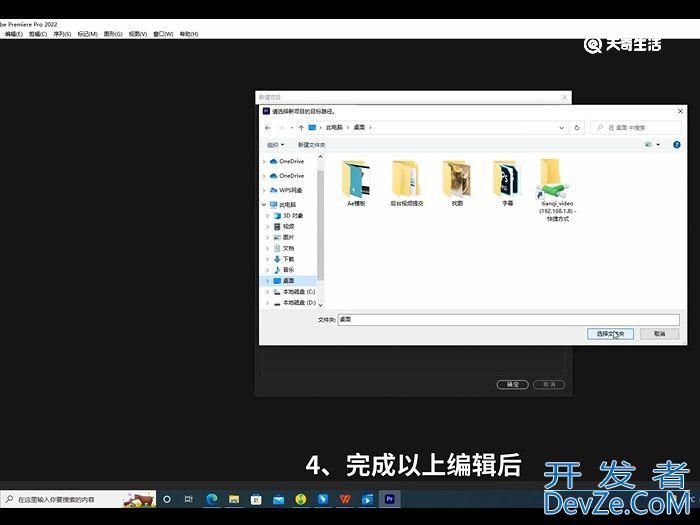Viewport: 700px width, 525px height.
Task: Close the file picker dialog
Action: 680,111
